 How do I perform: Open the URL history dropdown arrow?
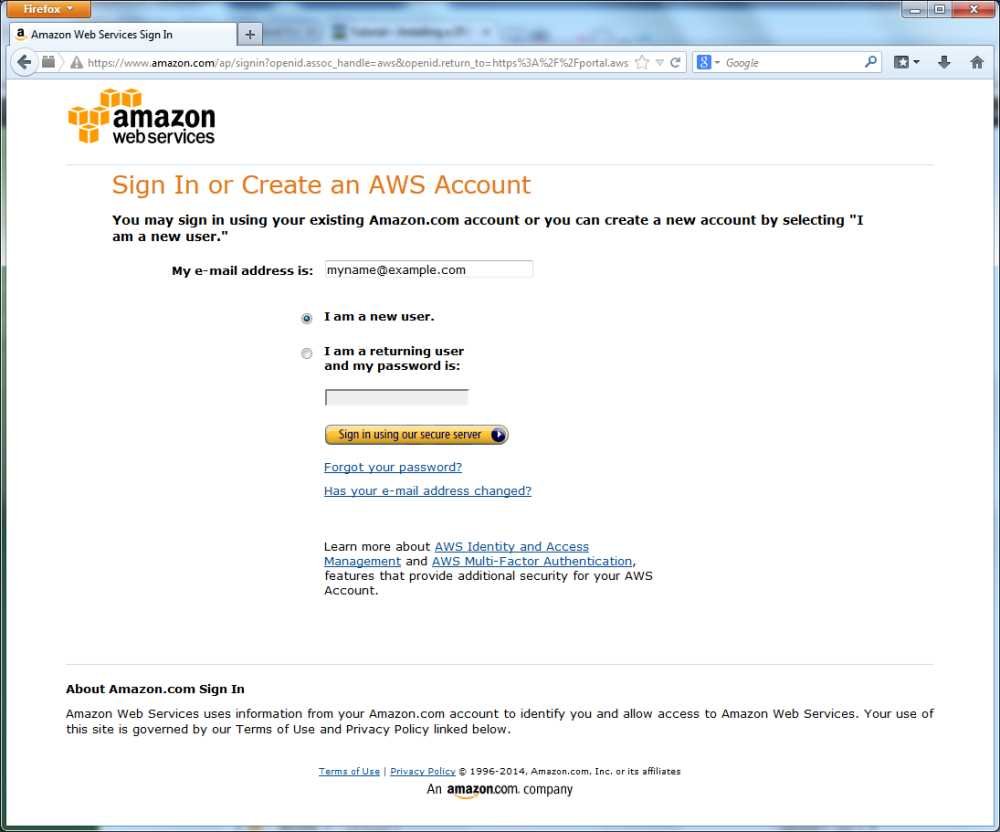[x=660, y=62]
